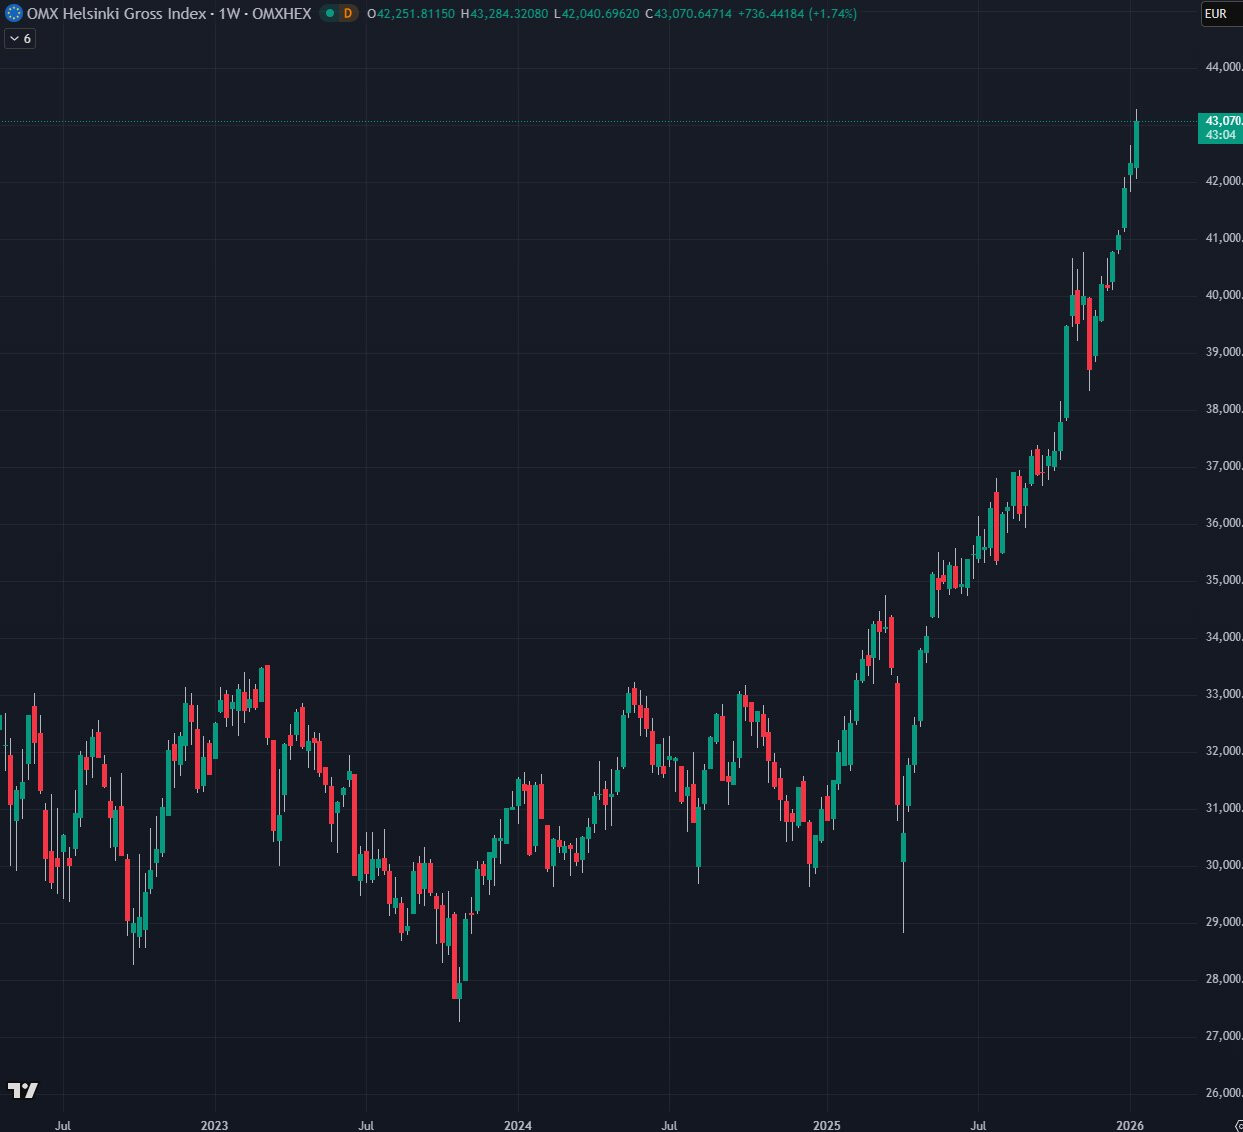This screenshot has width=1243, height=1132.
Task: Click the 40,000 level on the price scale
Action: click(x=1223, y=295)
